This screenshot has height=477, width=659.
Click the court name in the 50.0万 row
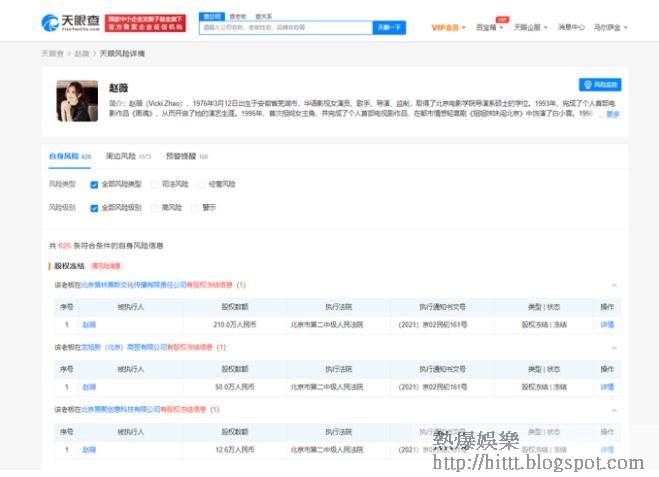[327, 387]
